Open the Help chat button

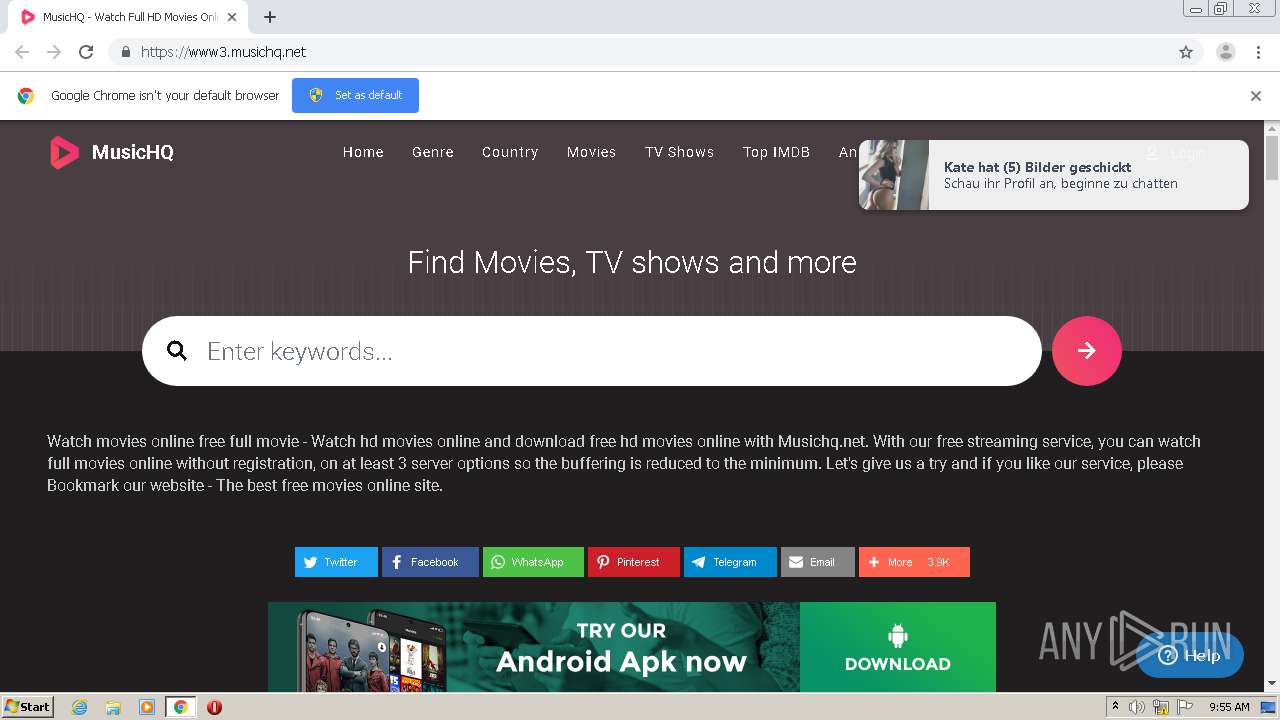point(1190,656)
